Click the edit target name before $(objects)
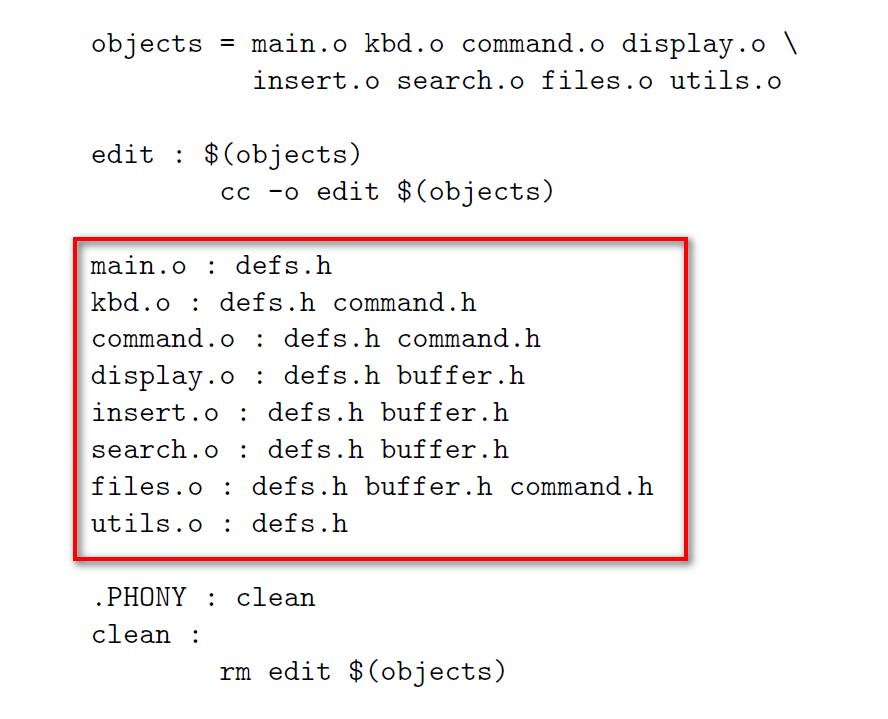888x719 pixels. click(x=122, y=154)
